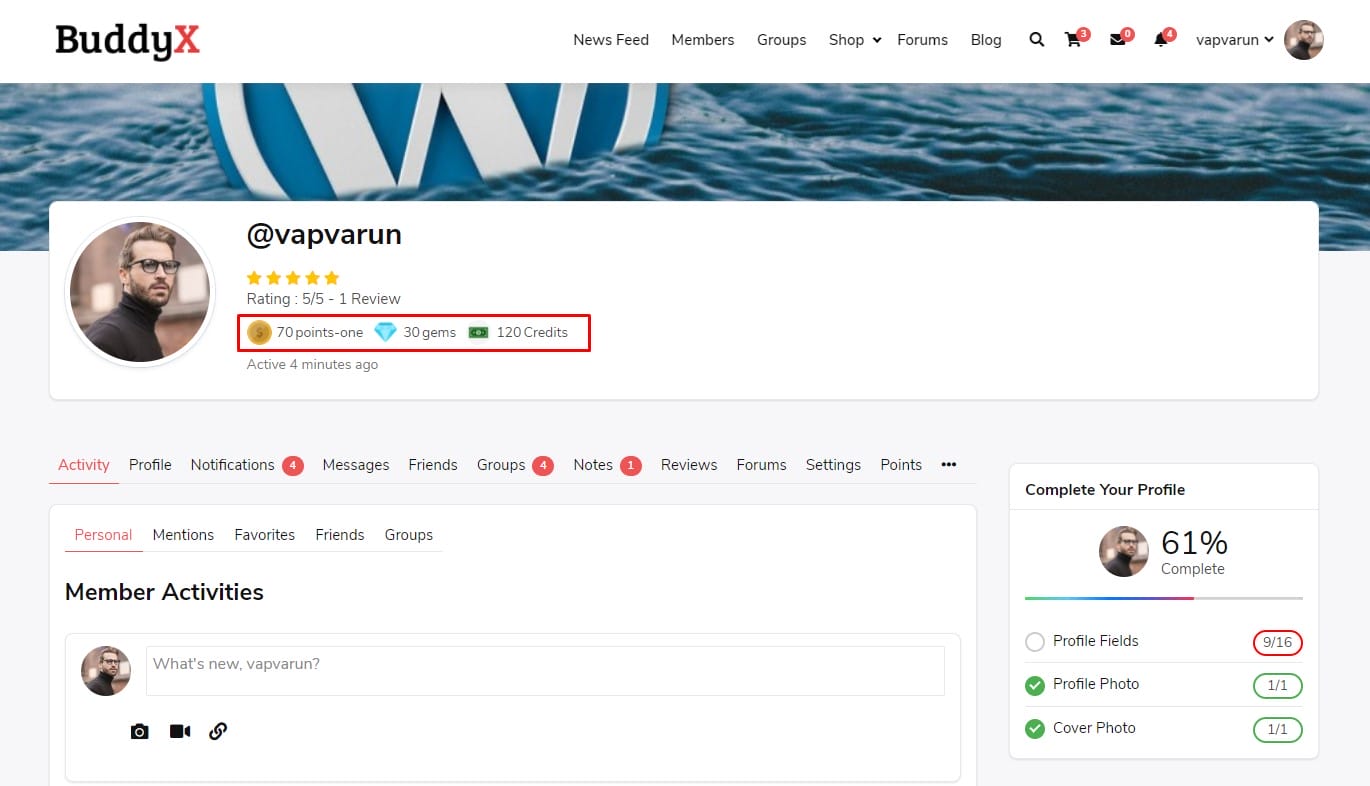Click the Cover Photo green checkmark
1370x786 pixels.
click(1035, 729)
